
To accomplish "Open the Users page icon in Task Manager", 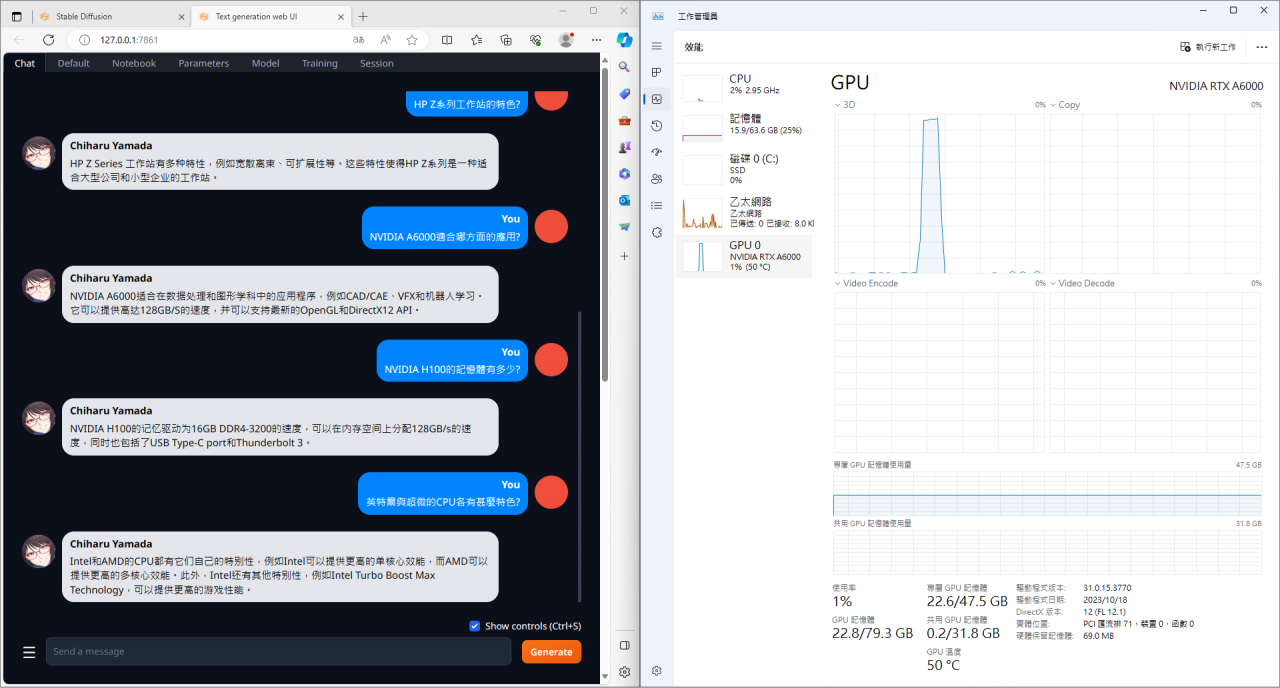I will 657,179.
